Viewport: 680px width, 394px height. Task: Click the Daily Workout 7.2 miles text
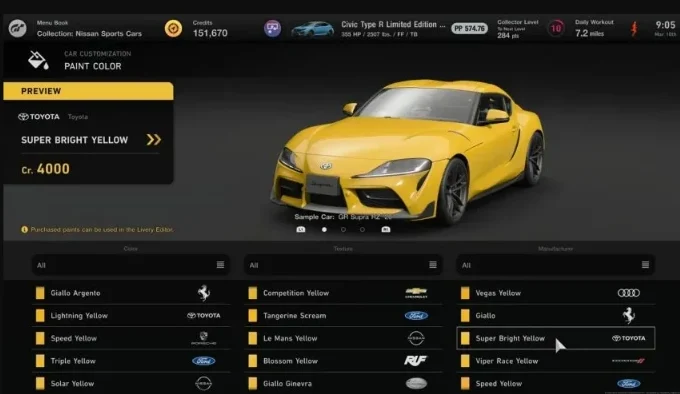(x=594, y=29)
